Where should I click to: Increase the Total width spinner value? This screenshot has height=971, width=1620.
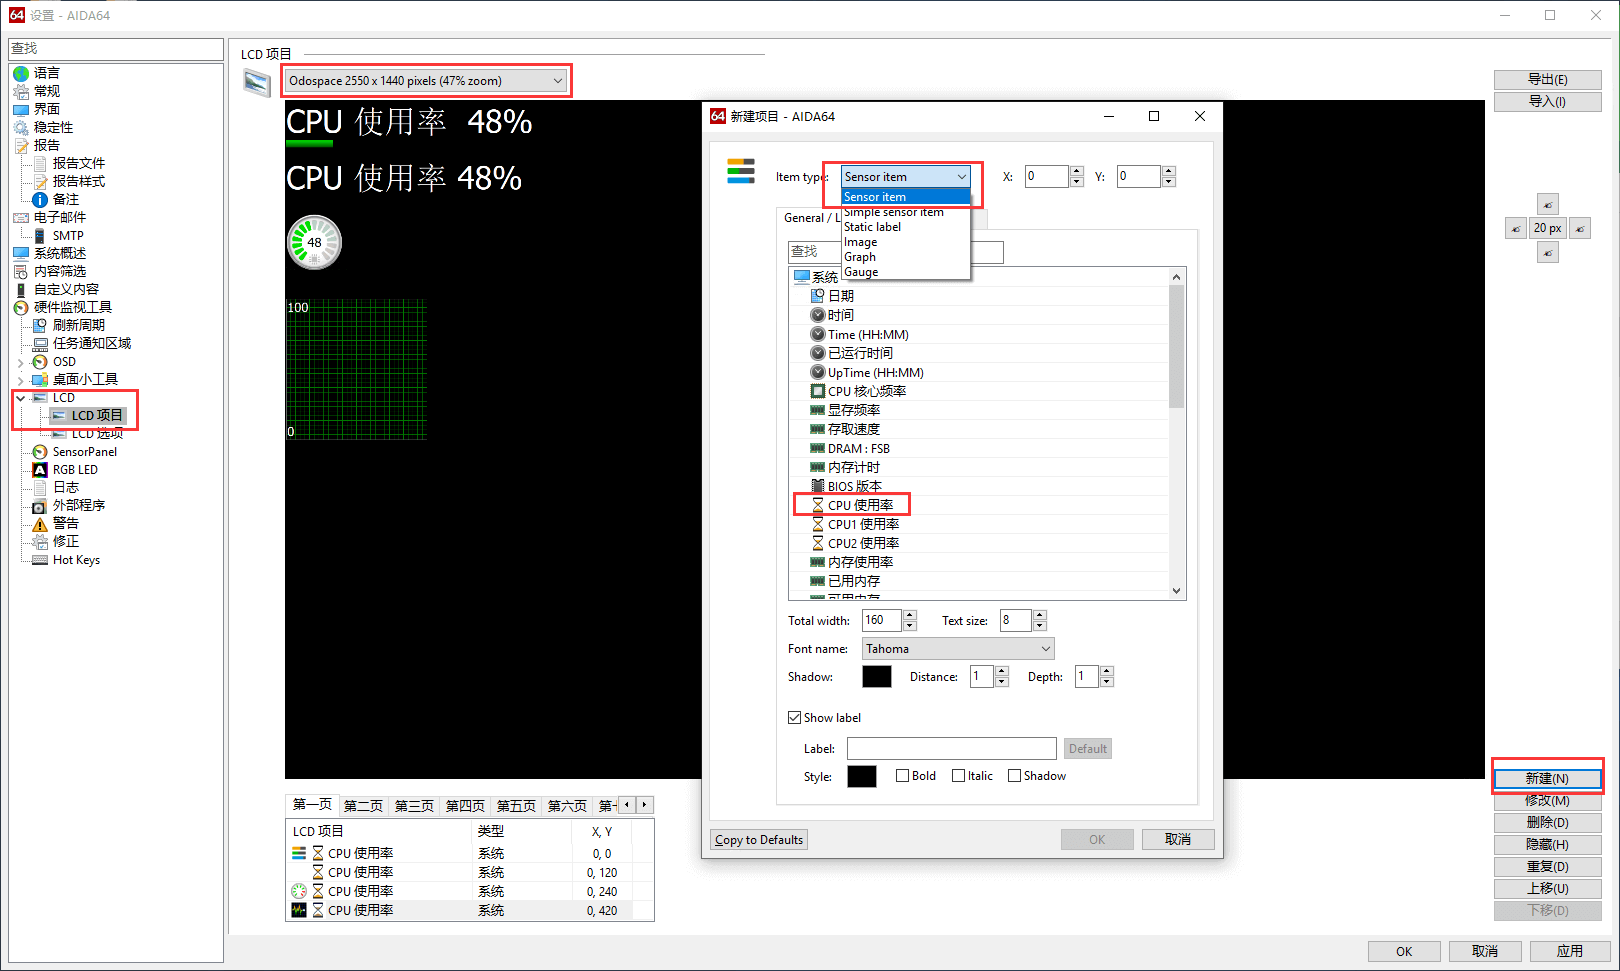click(x=910, y=615)
